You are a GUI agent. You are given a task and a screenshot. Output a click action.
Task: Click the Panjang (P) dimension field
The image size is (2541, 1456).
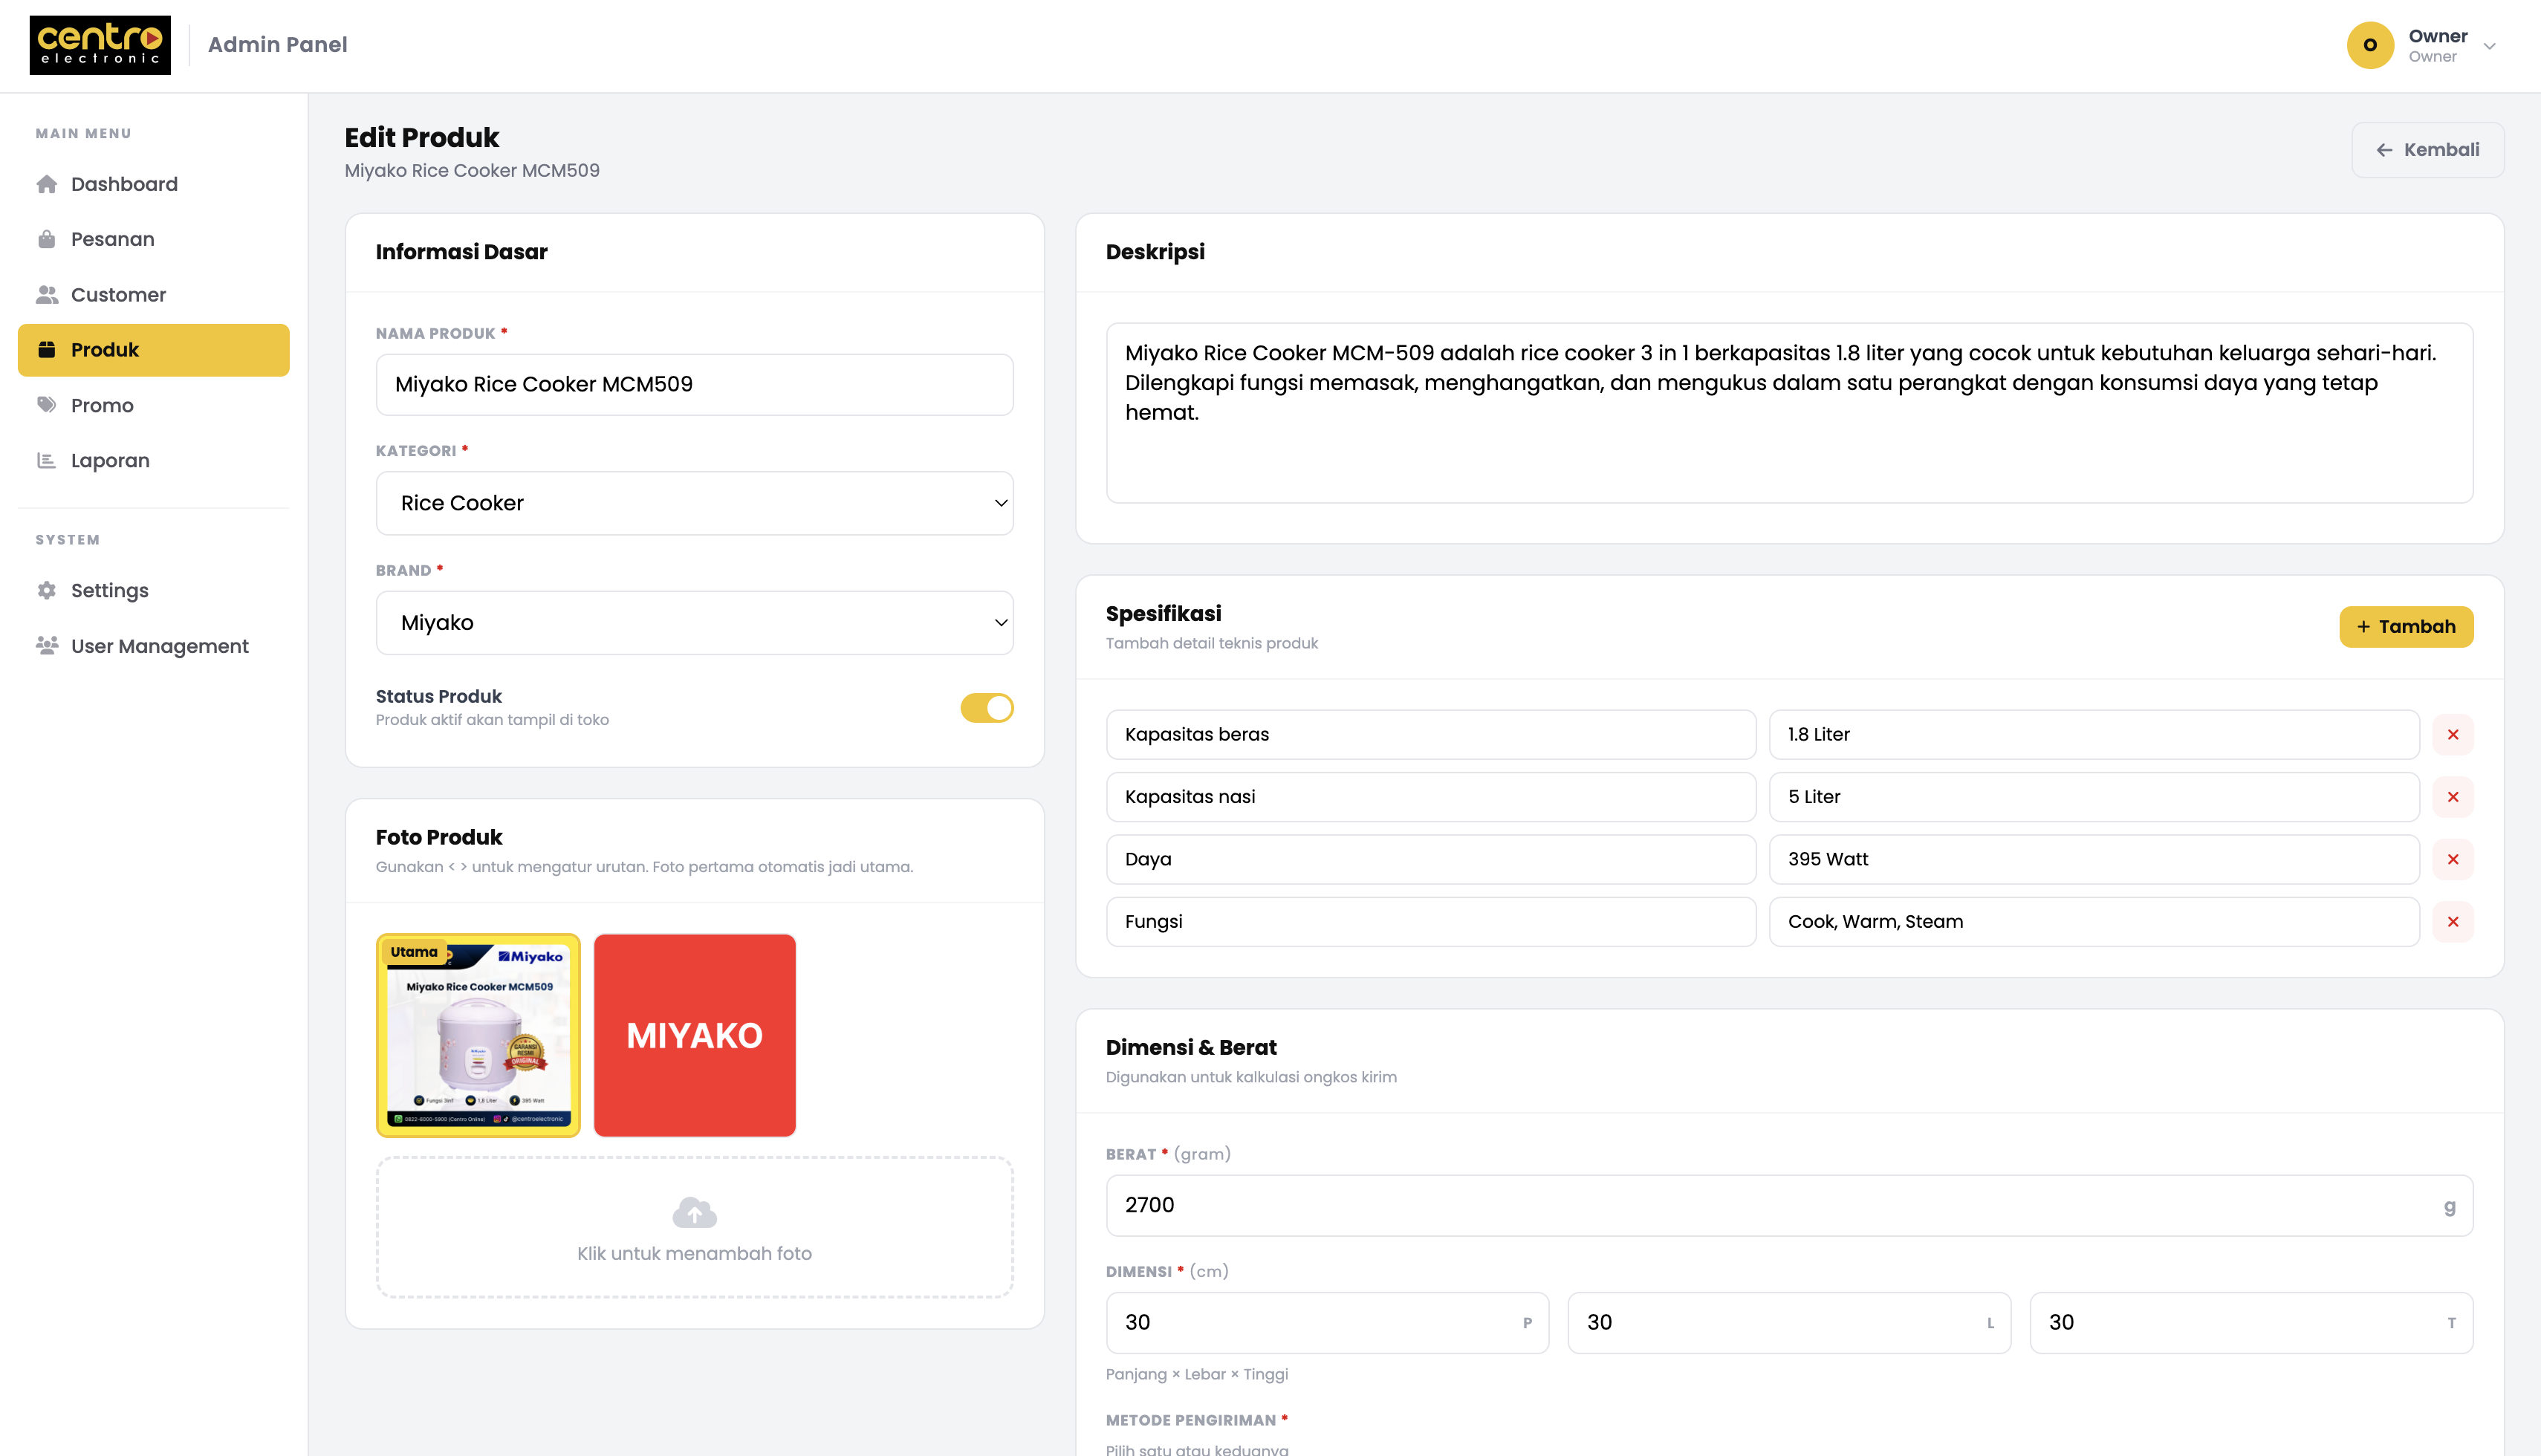pyautogui.click(x=1328, y=1323)
